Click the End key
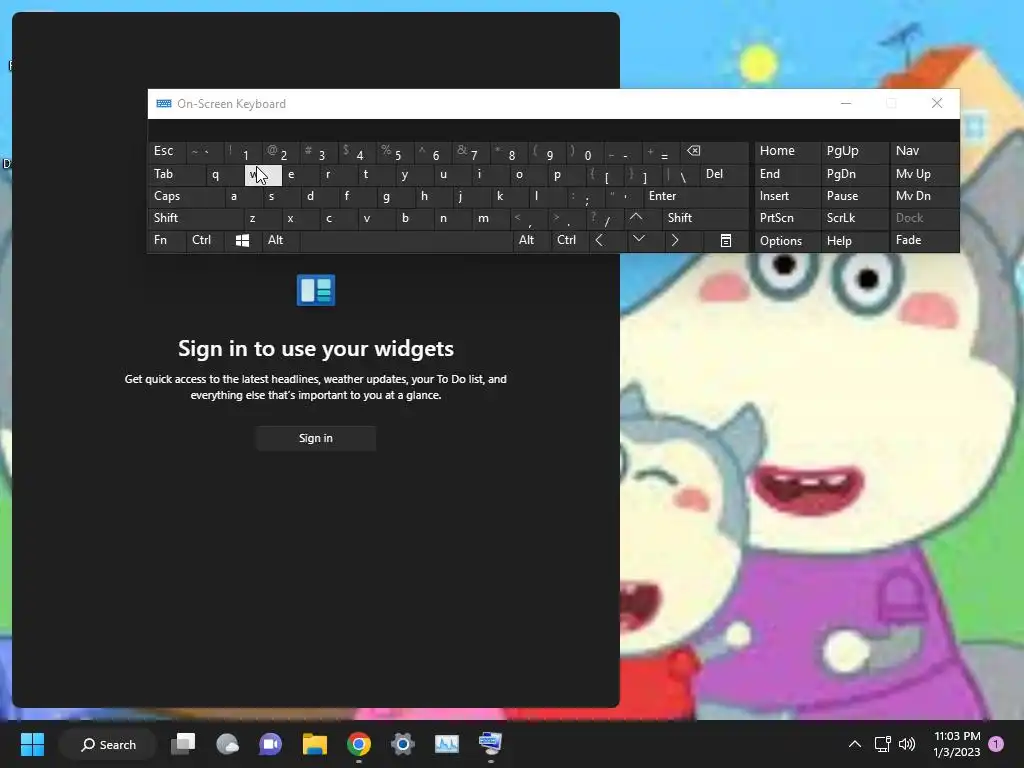 (788, 174)
